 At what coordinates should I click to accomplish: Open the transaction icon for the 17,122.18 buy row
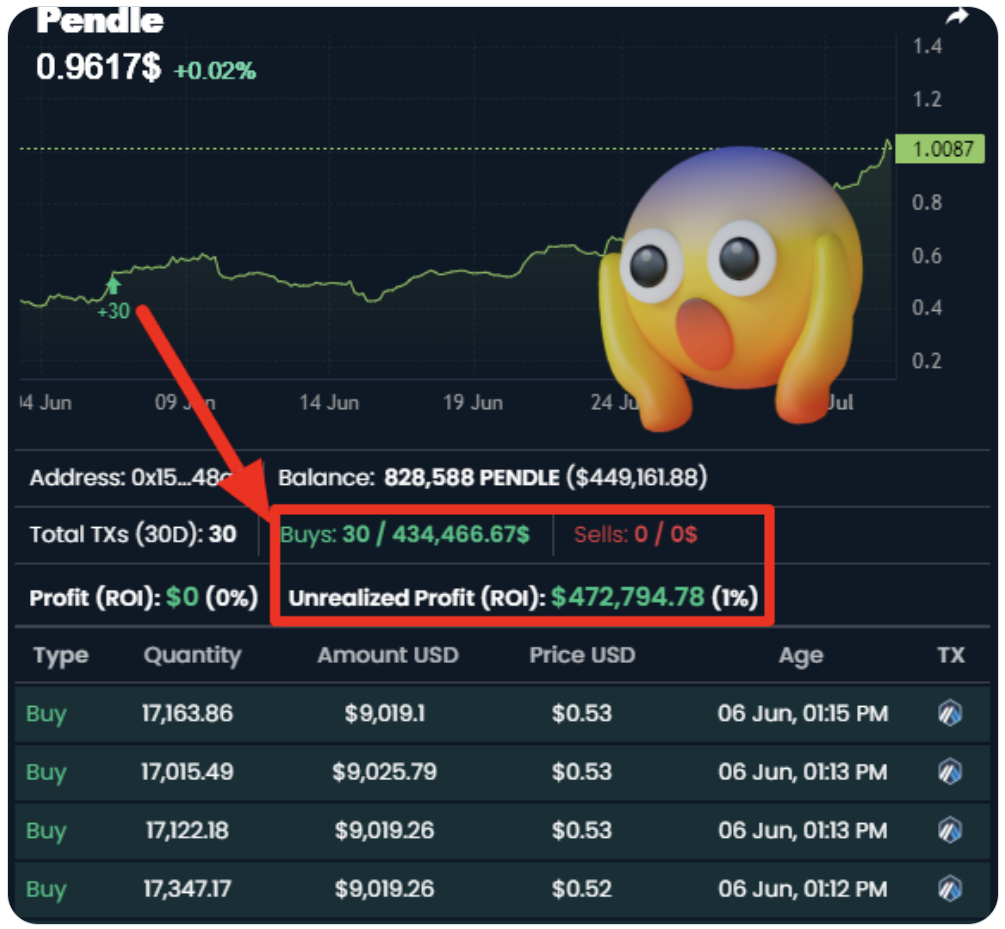tap(950, 830)
